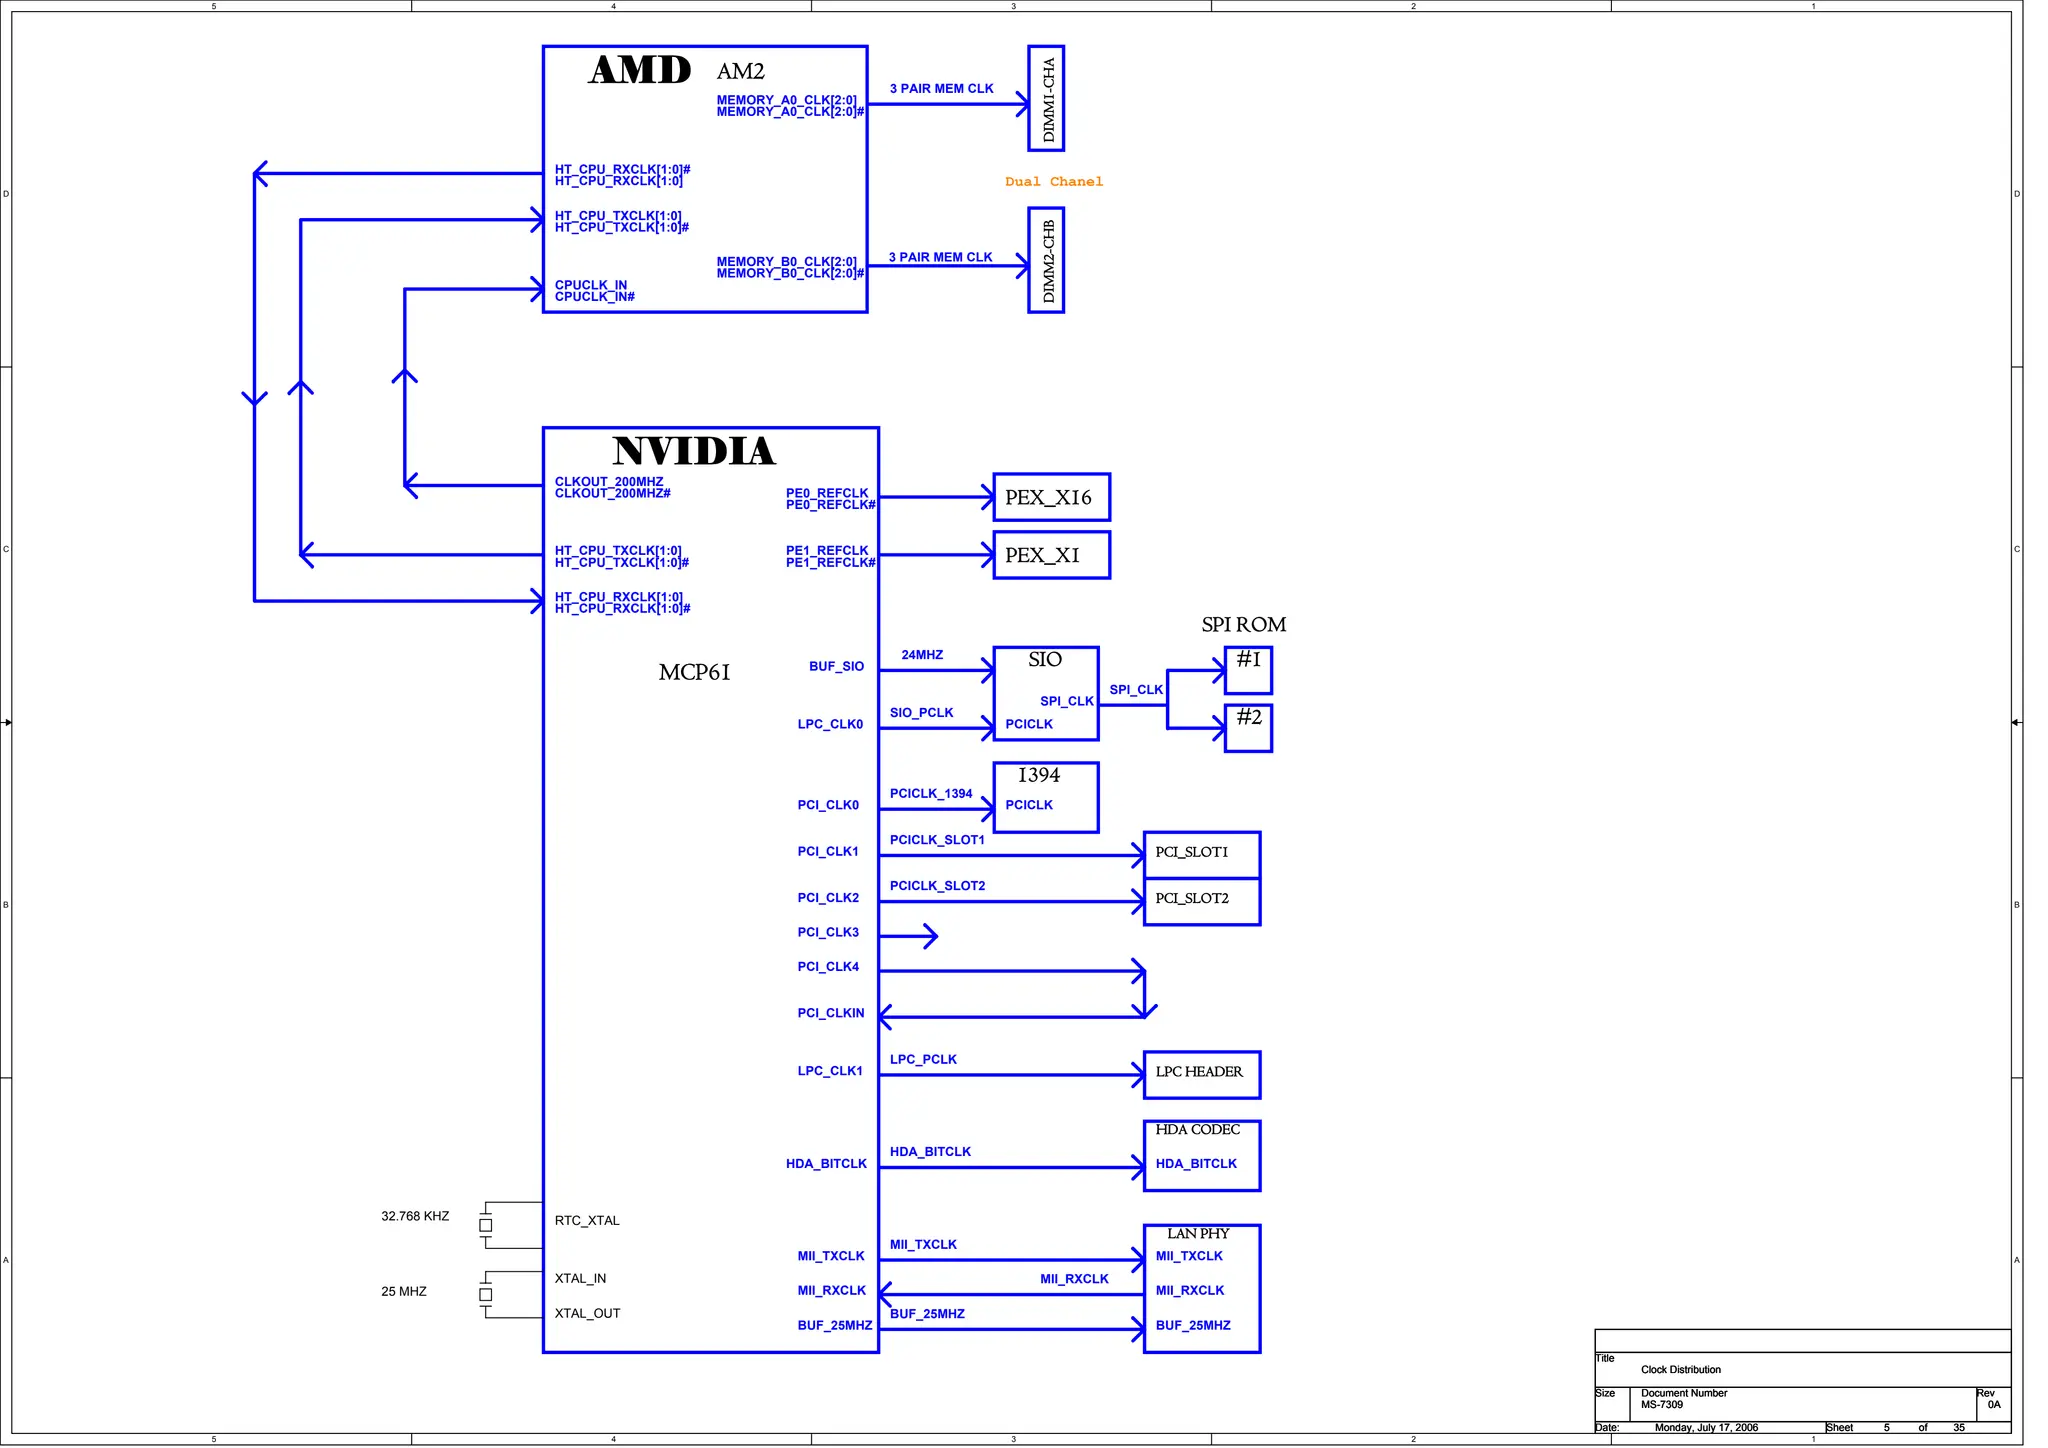The height and width of the screenshot is (1448, 2048).
Task: Click the AM2 socket label
Action: tap(740, 71)
